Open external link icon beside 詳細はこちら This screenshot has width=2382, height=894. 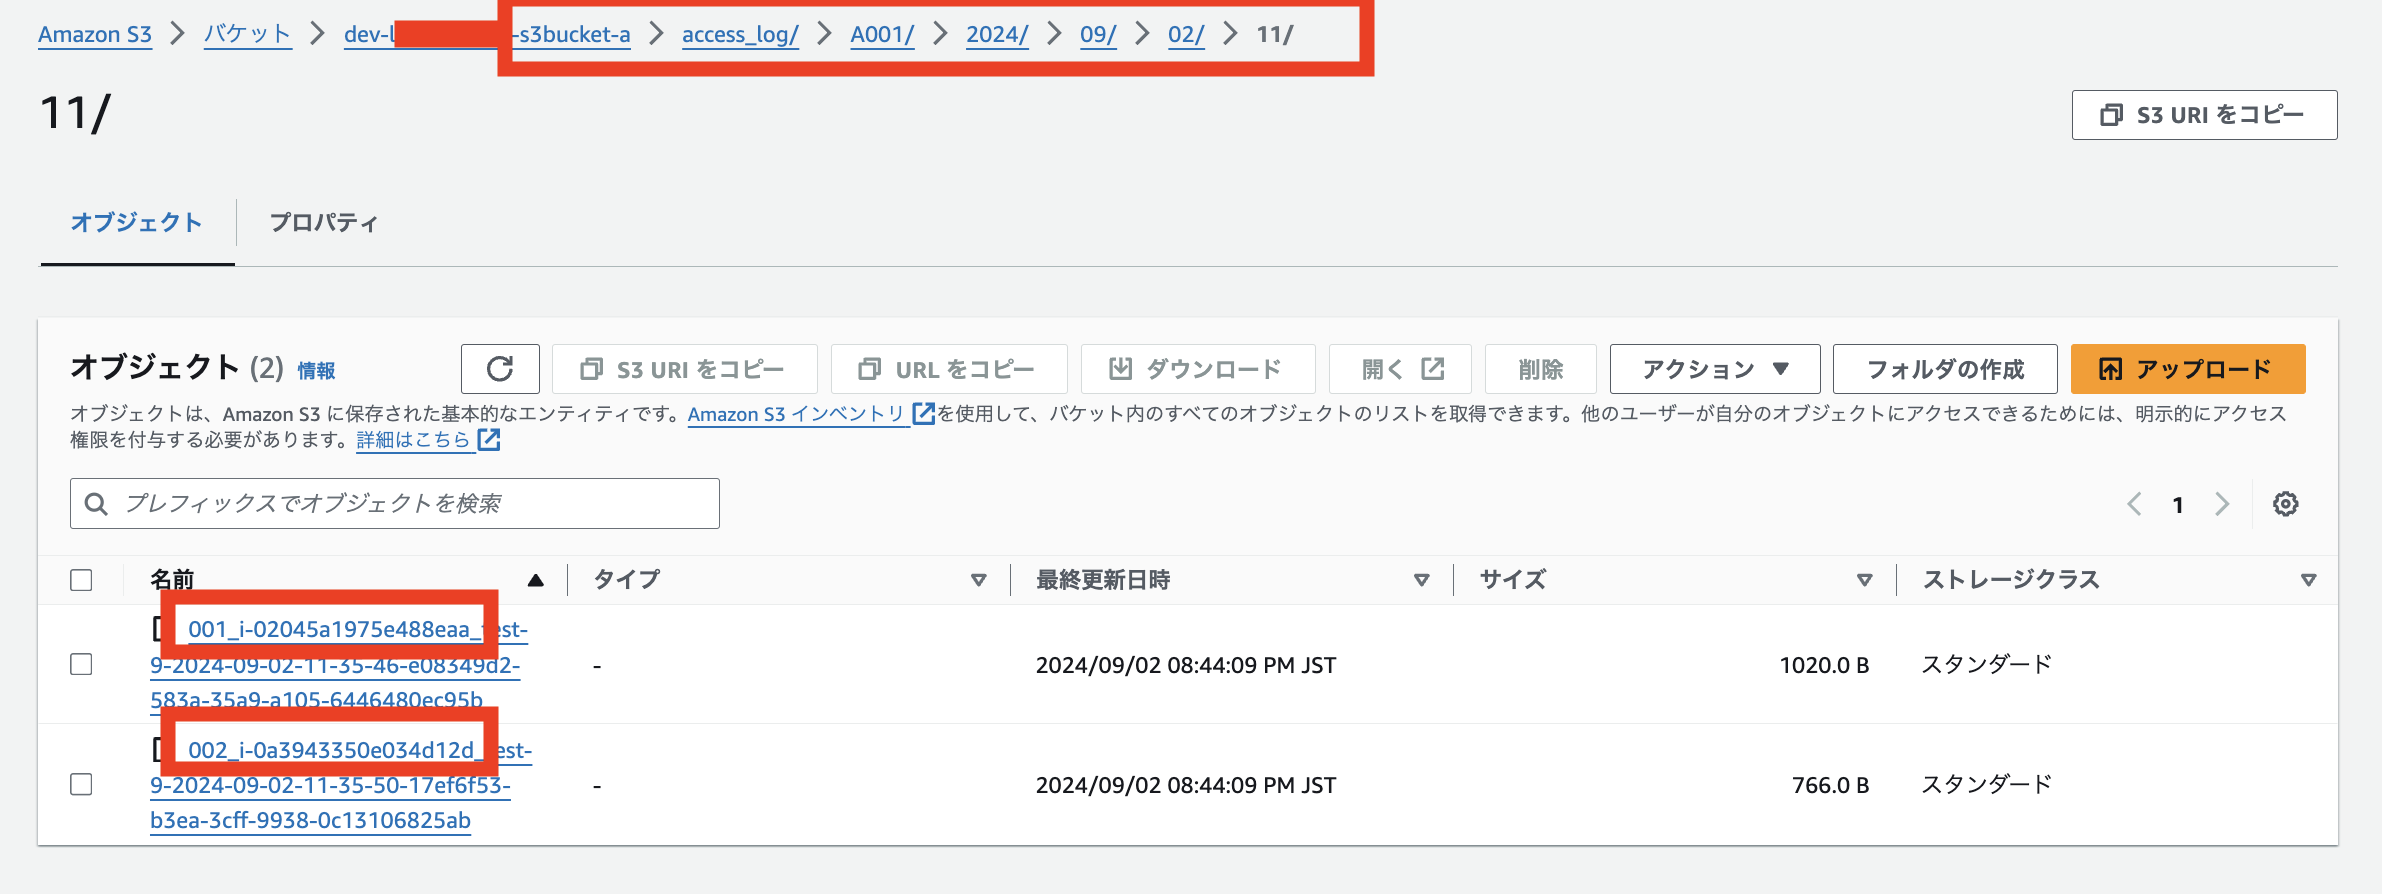pyautogui.click(x=489, y=439)
